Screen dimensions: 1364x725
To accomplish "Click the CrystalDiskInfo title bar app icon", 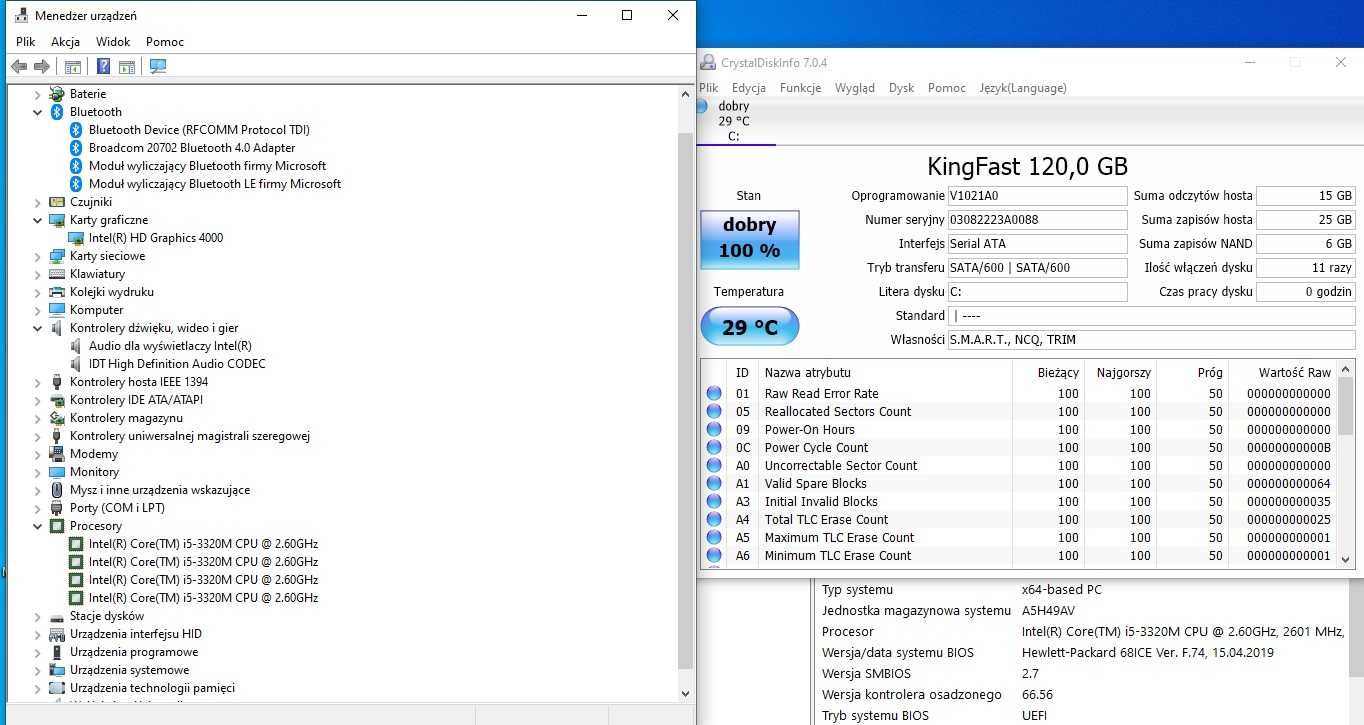I will click(x=708, y=62).
